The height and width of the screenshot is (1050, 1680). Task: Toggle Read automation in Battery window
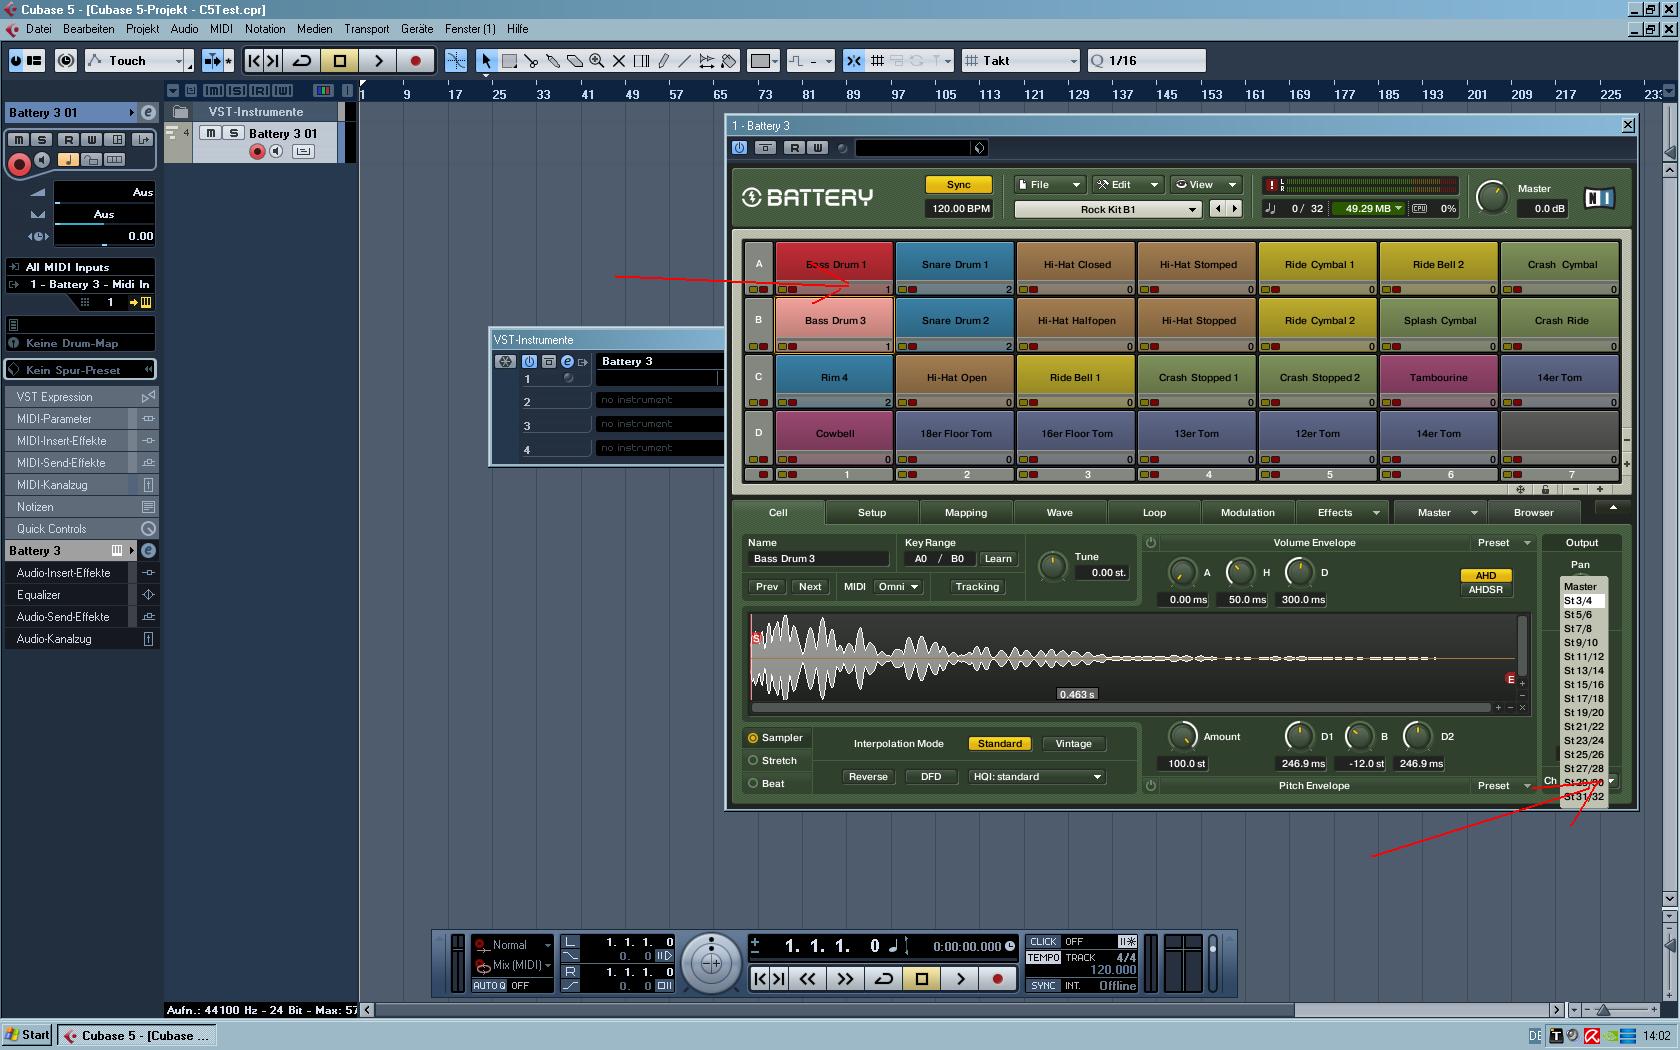click(x=794, y=148)
